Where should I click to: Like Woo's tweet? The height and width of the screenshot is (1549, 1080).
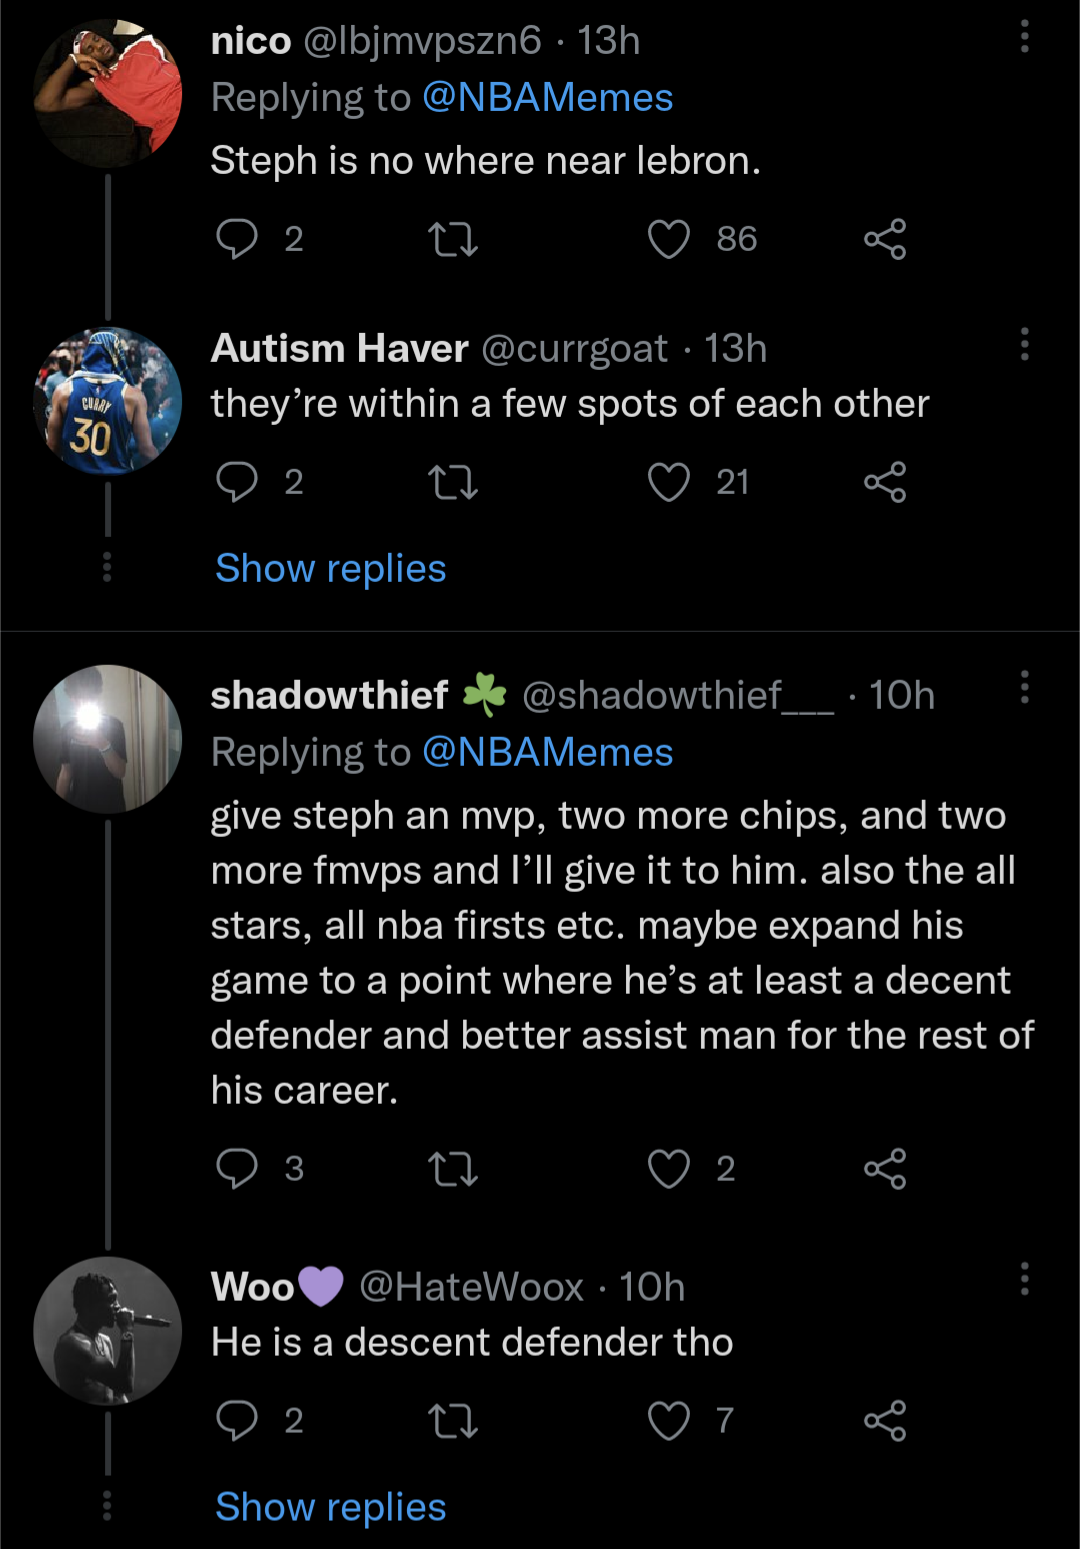point(669,1421)
